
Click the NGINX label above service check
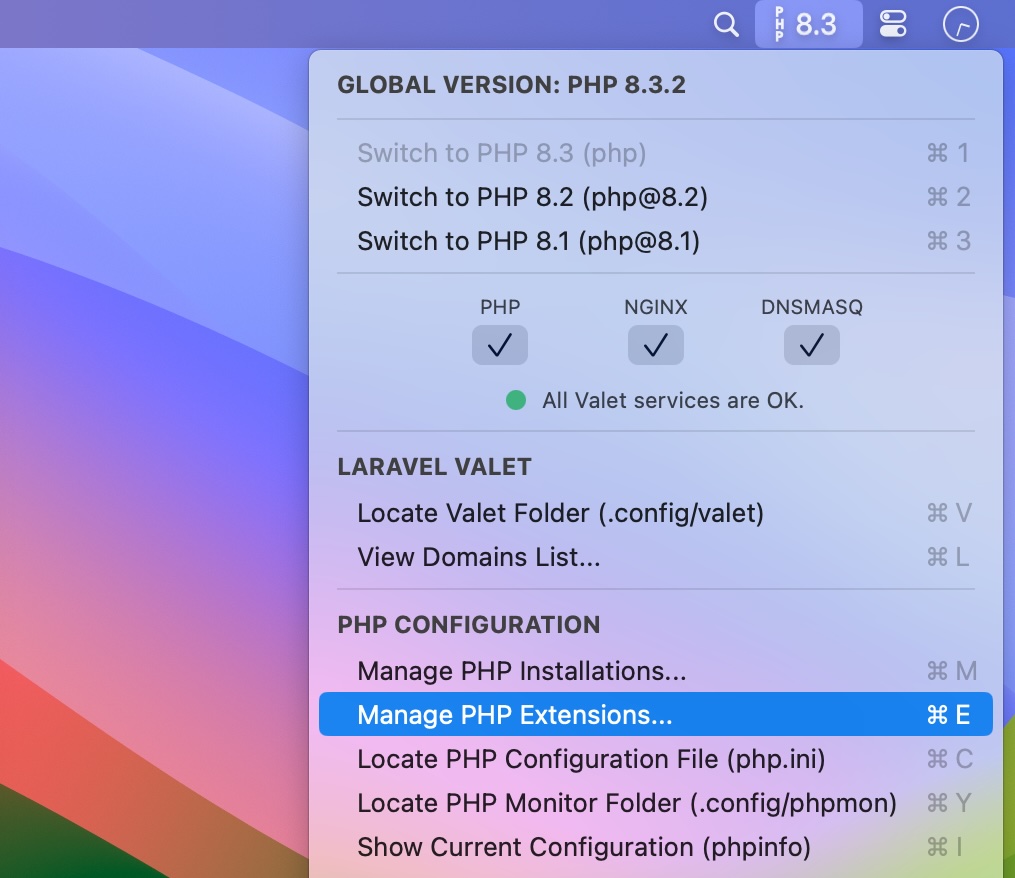click(x=656, y=307)
